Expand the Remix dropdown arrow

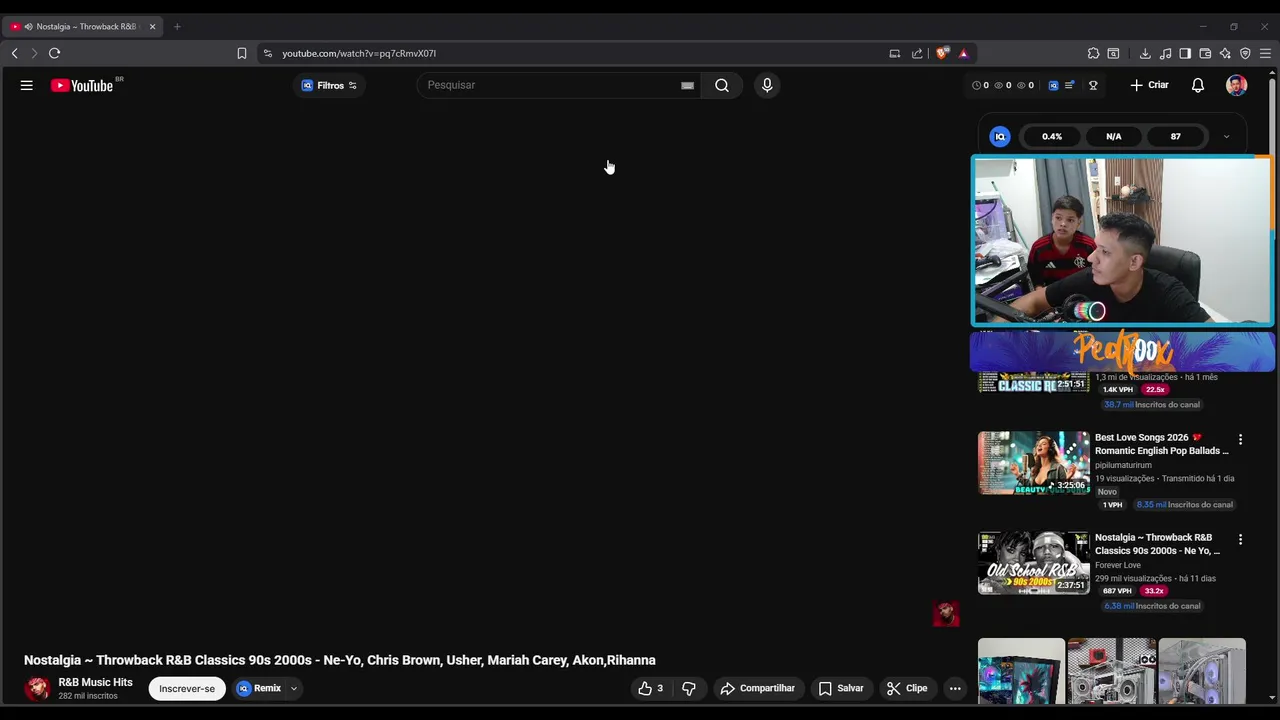[294, 689]
